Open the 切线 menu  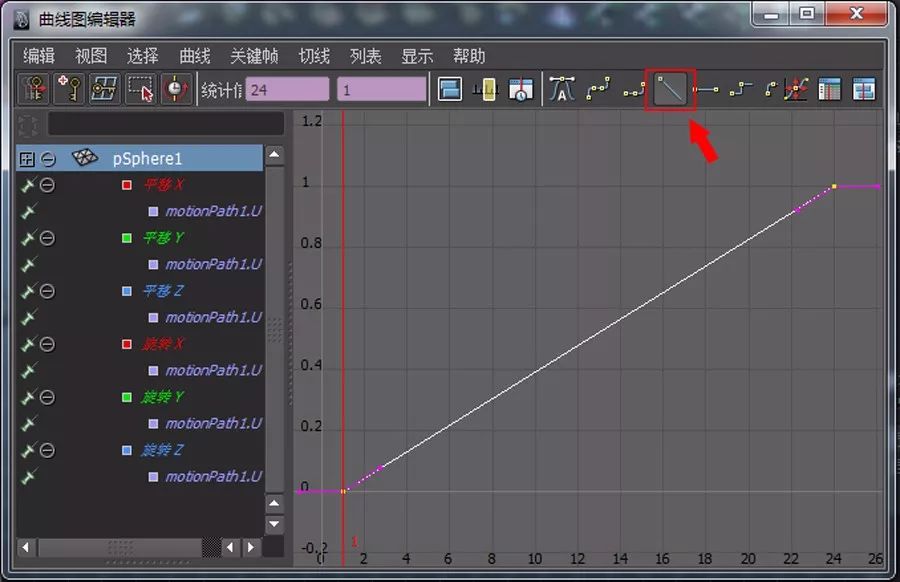point(314,56)
